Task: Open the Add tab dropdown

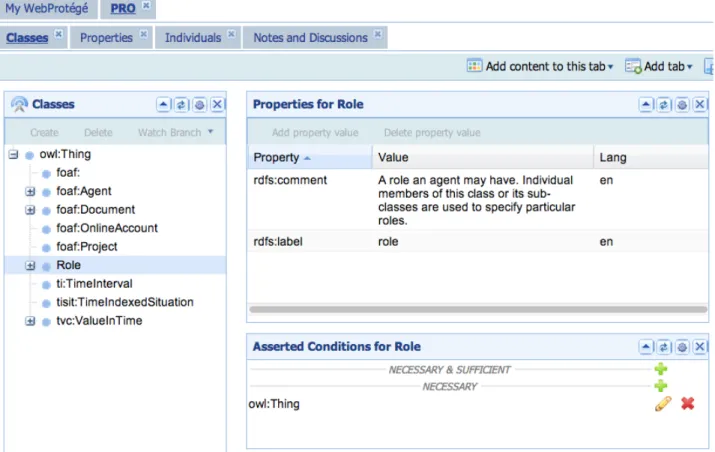Action: (690, 67)
